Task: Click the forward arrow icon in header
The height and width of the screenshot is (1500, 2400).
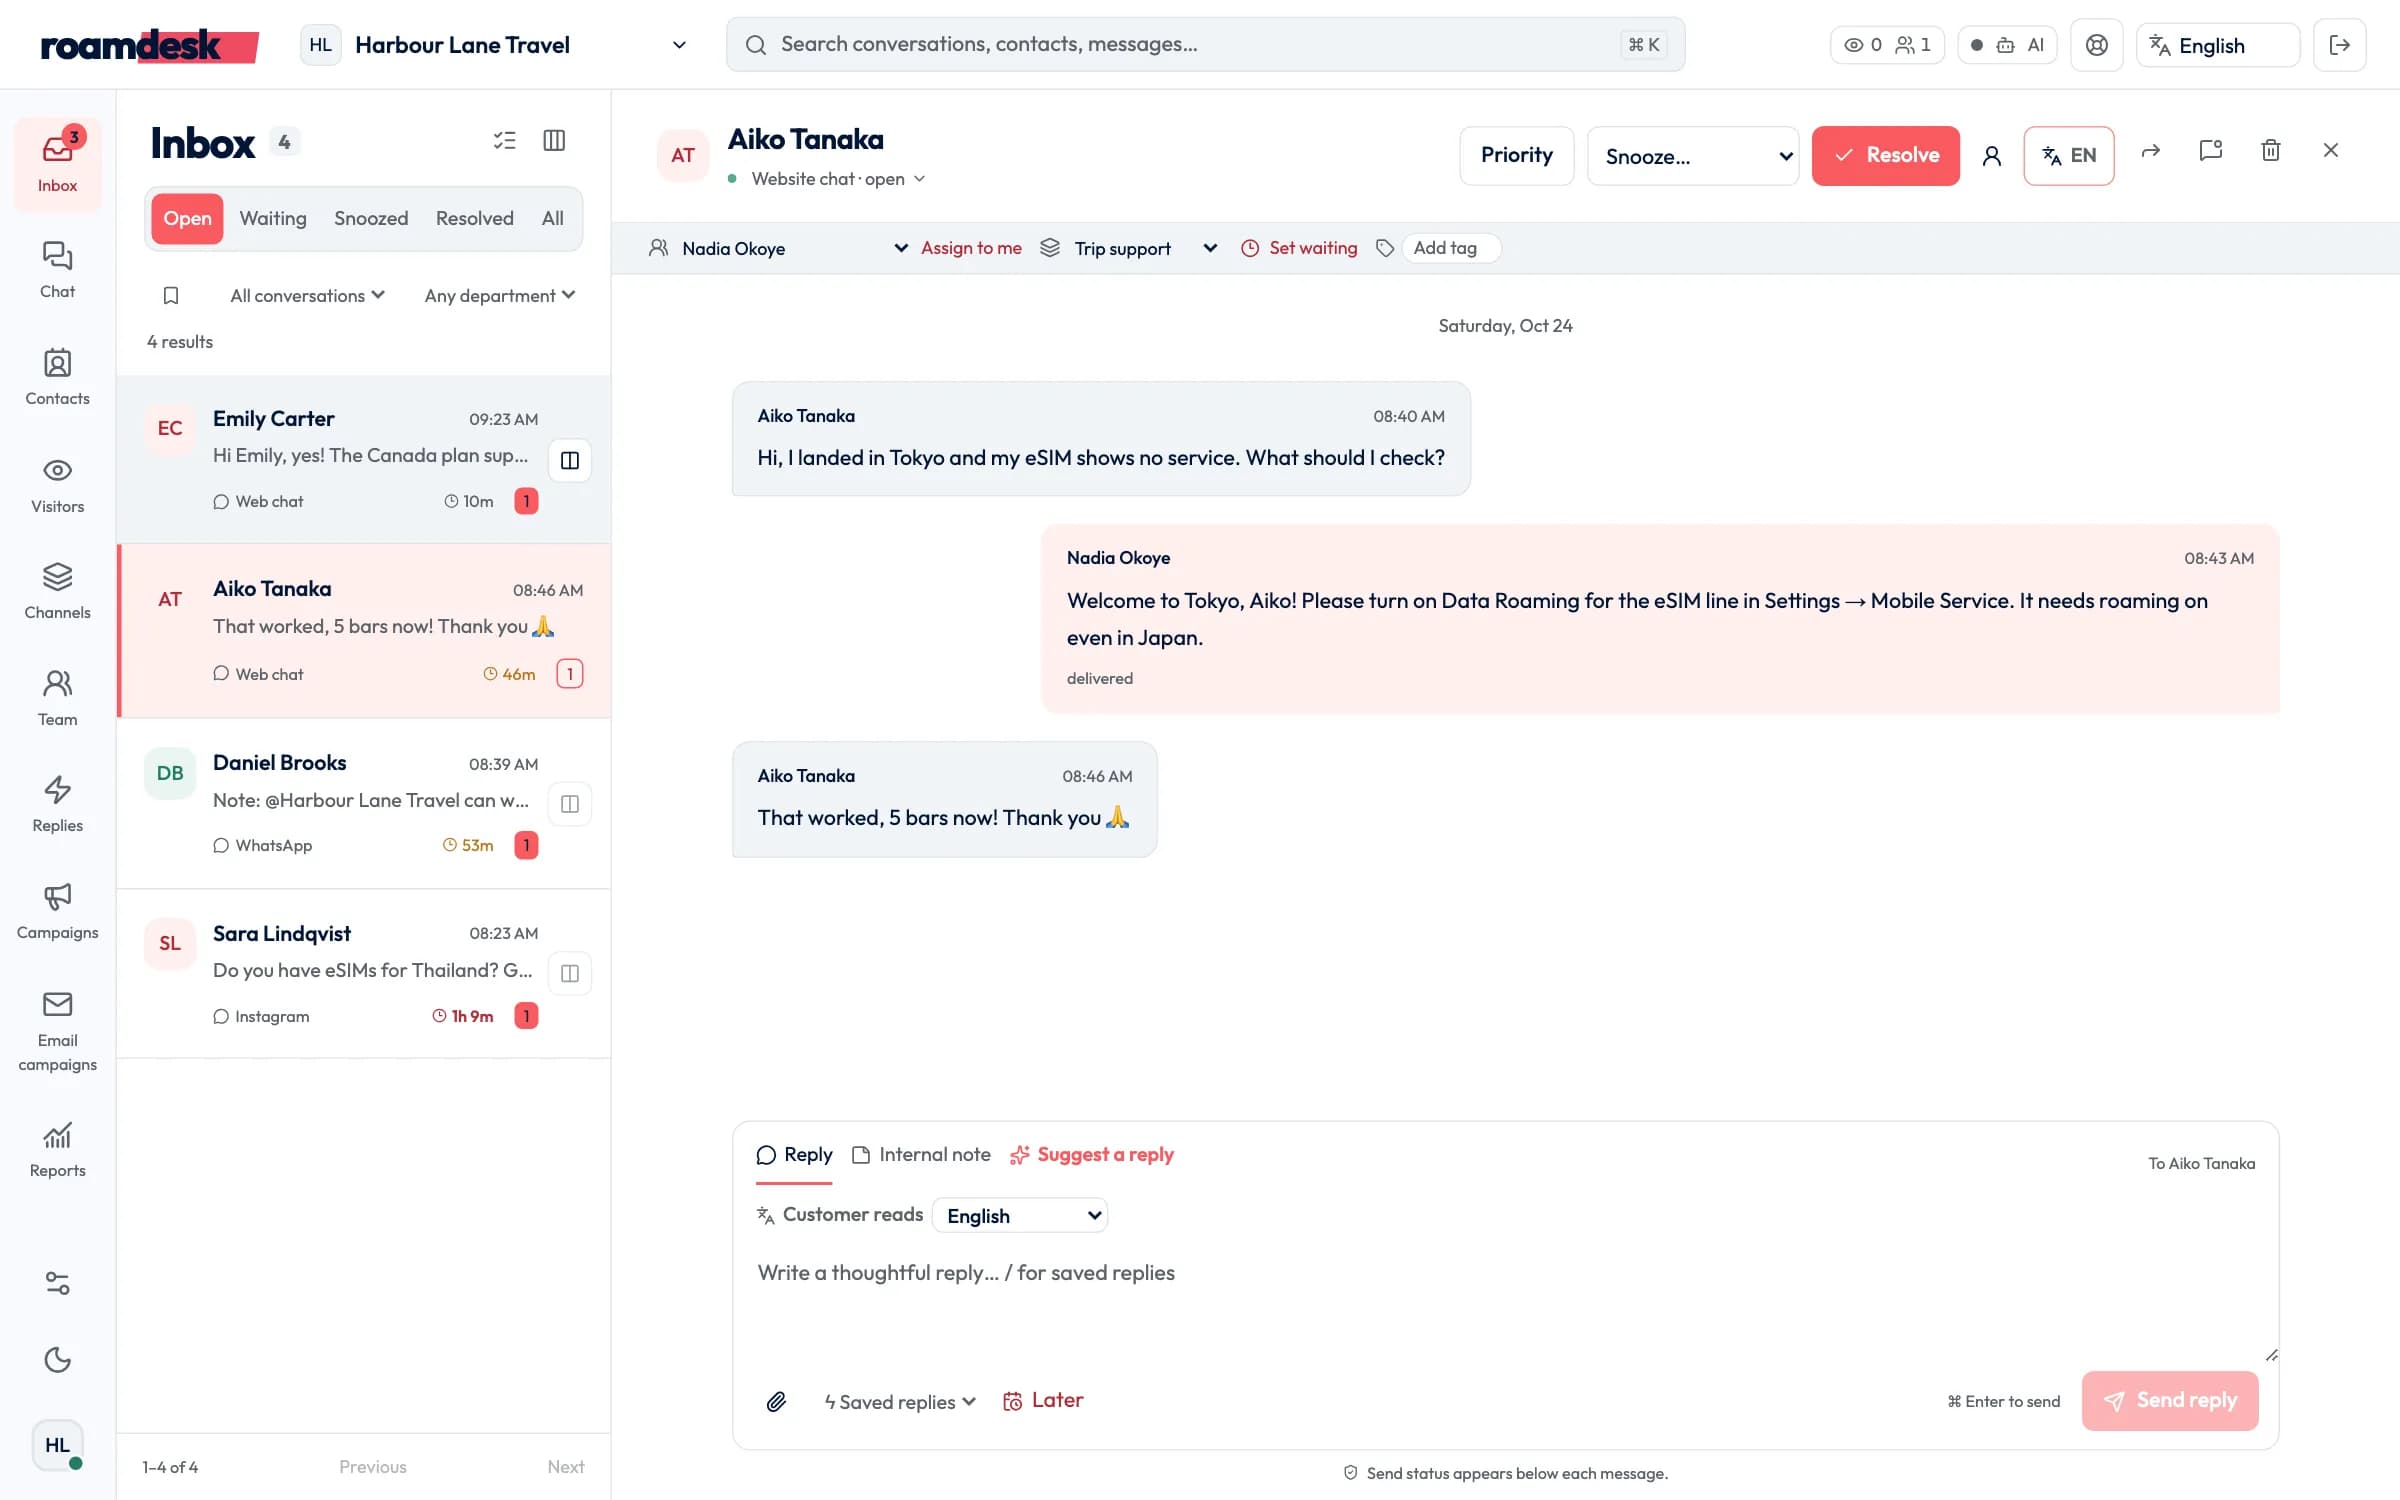Action: pyautogui.click(x=2151, y=150)
